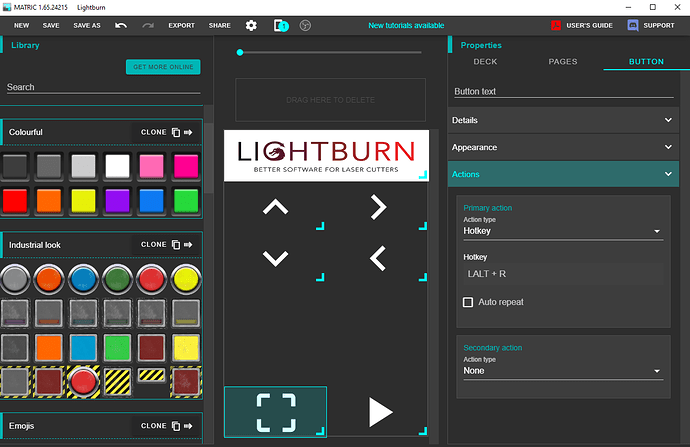Click the GET MORE ONLINE button

coord(163,67)
